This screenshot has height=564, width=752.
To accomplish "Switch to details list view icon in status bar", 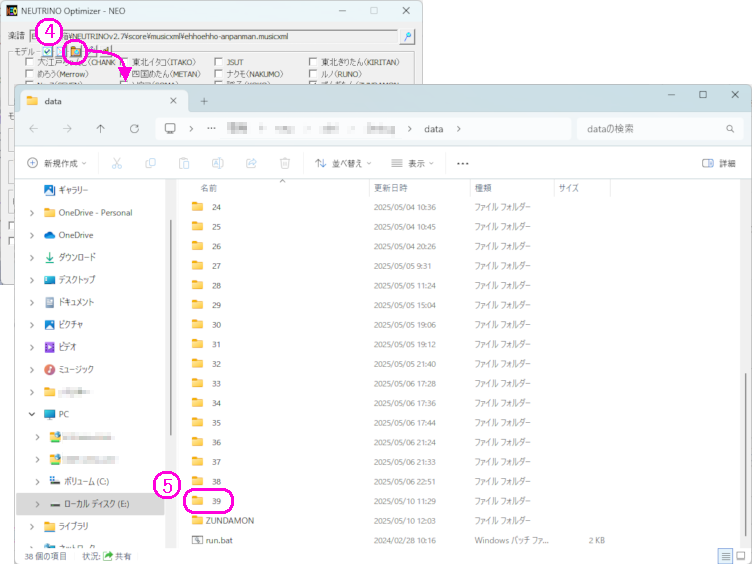I will (725, 556).
